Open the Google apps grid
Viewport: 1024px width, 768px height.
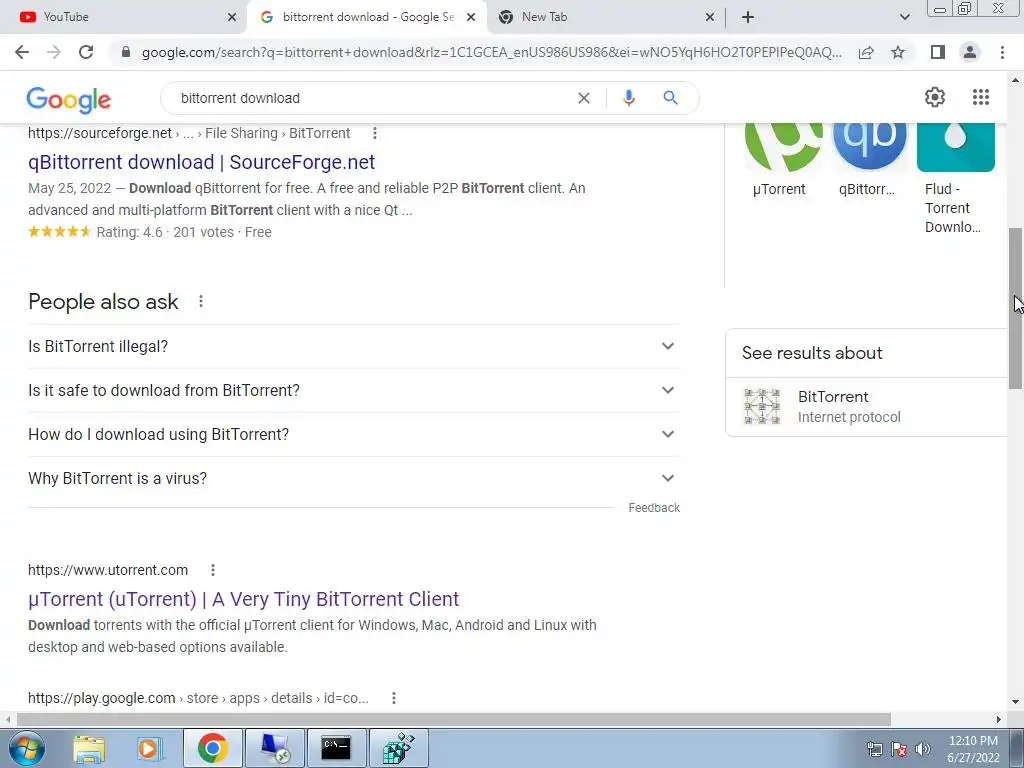pos(980,97)
